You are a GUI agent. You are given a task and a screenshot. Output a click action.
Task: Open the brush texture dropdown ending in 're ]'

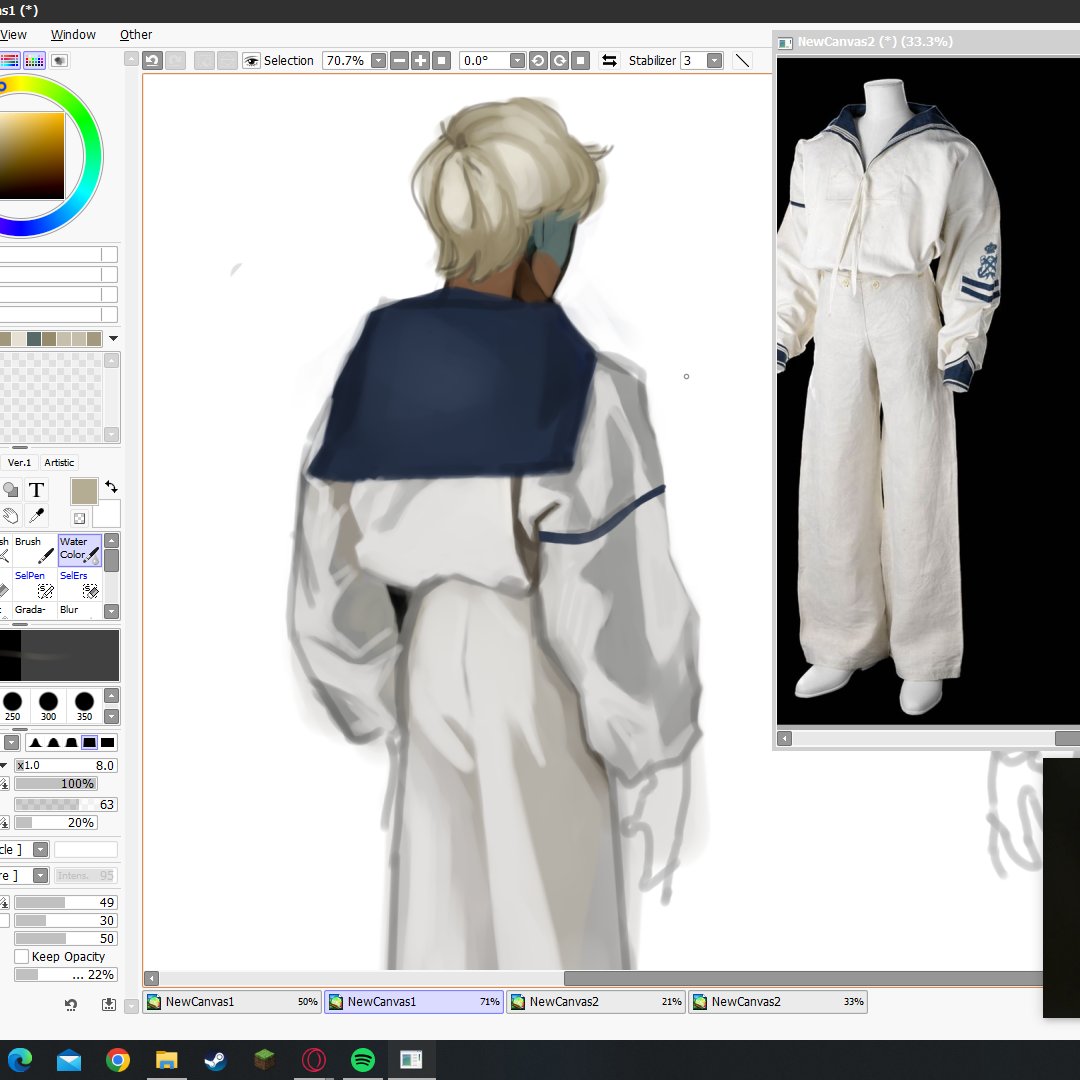coord(41,875)
